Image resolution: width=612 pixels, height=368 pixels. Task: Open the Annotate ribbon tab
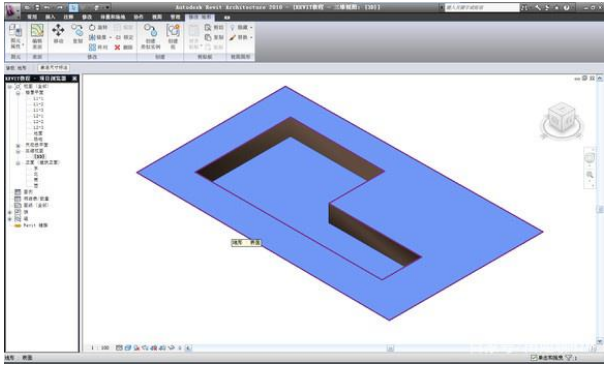68,17
